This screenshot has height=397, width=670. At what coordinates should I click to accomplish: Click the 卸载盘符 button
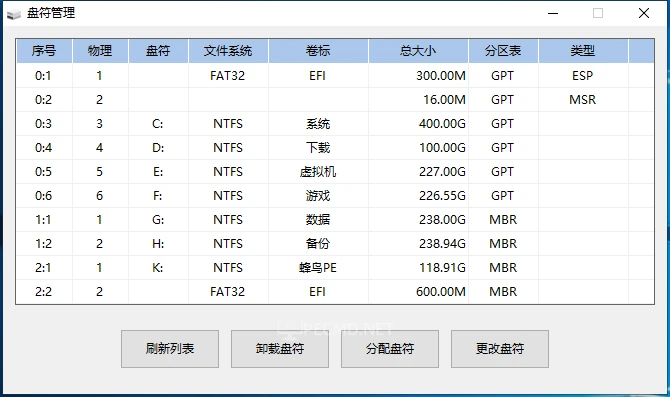click(x=280, y=349)
